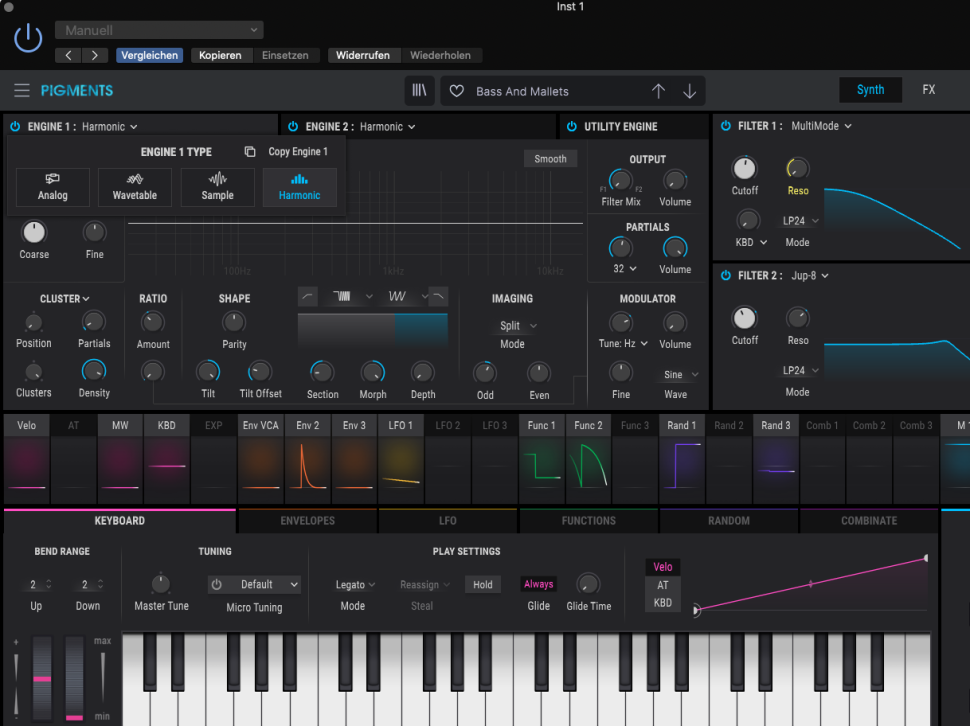
Task: Expand the Micro Tuning Default dropdown
Action: pyautogui.click(x=255, y=584)
